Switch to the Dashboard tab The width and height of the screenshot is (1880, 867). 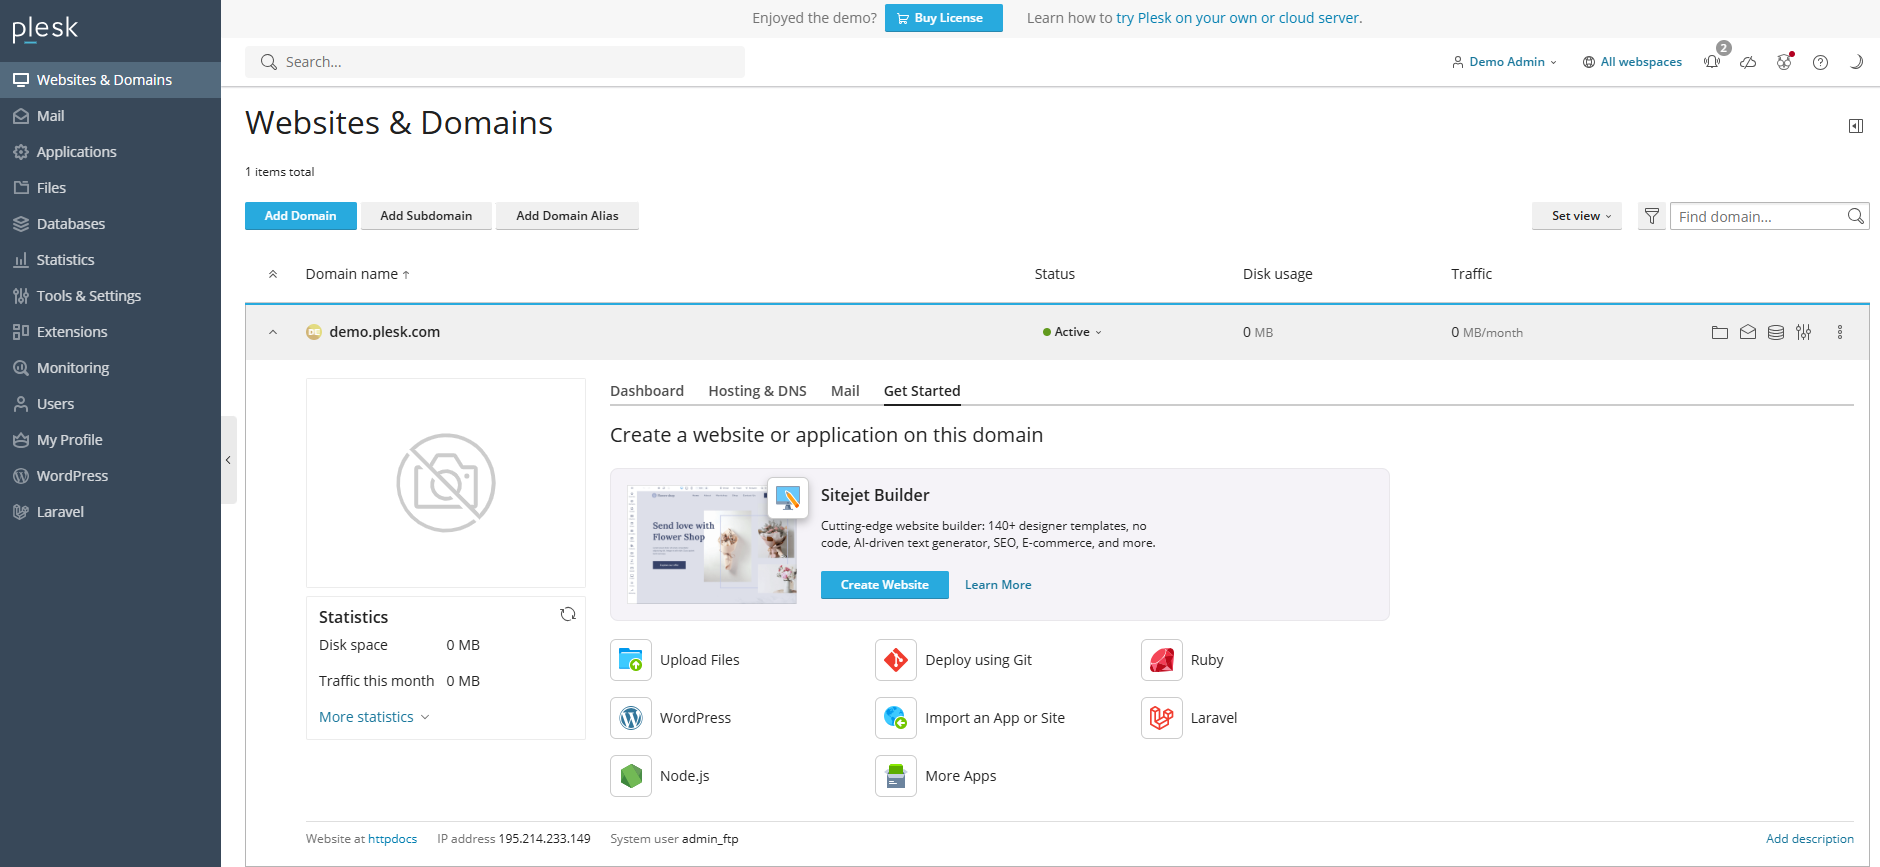647,391
